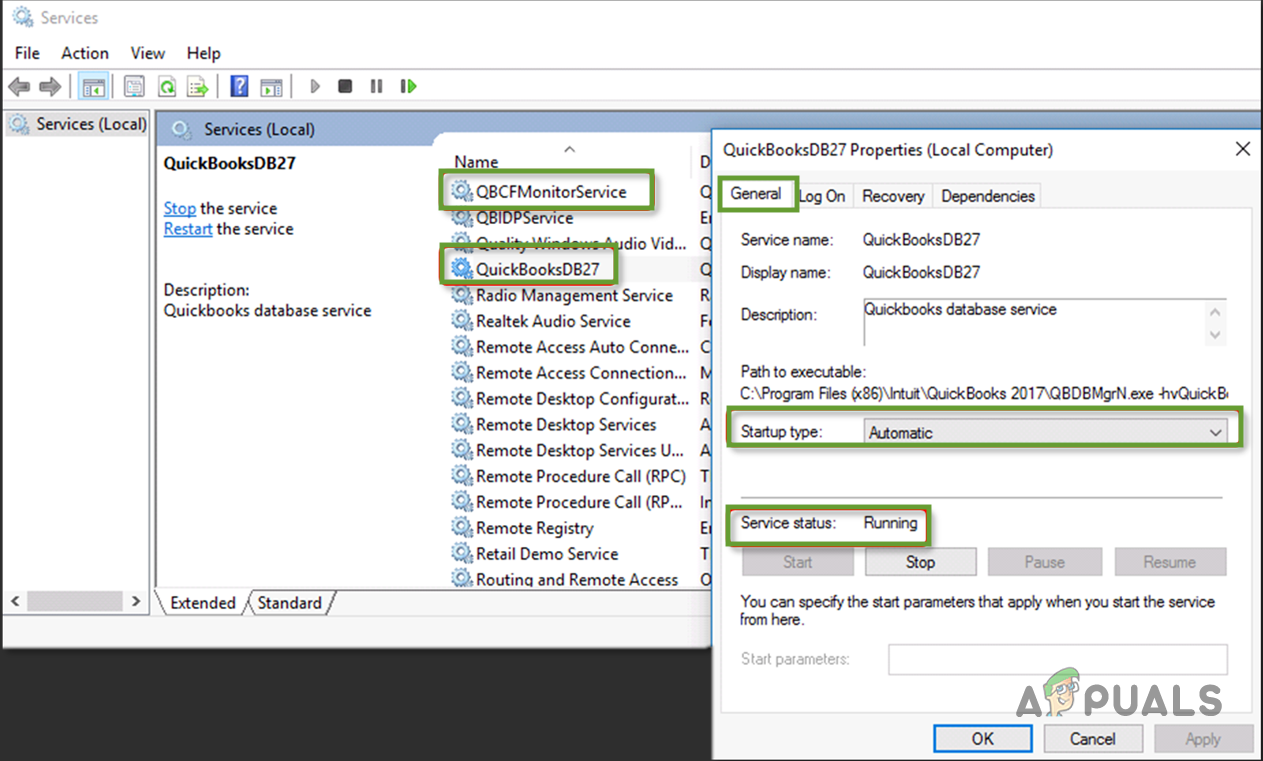
Task: Switch to the Dependencies tab
Action: (988, 196)
